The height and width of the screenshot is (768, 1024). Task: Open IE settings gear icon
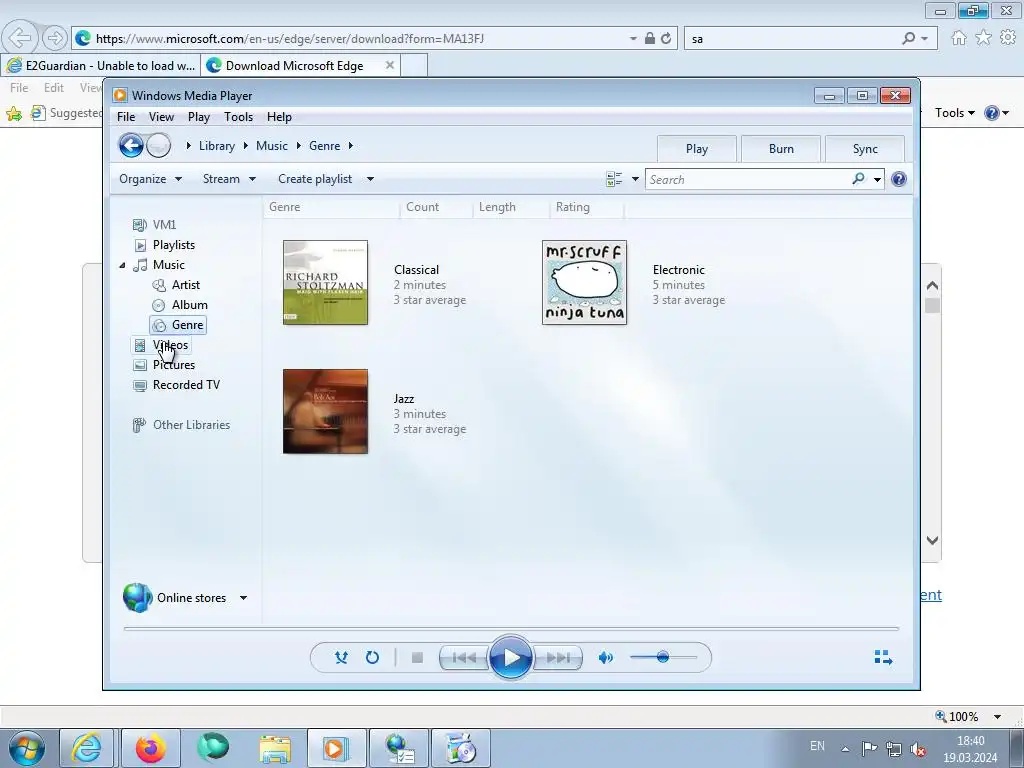[x=1008, y=38]
